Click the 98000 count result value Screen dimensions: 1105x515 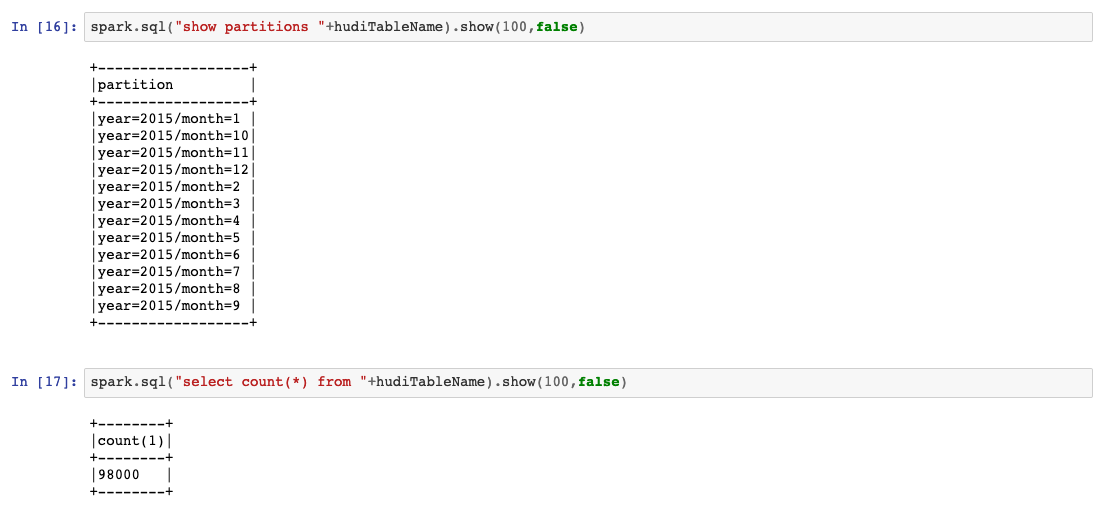pyautogui.click(x=118, y=474)
